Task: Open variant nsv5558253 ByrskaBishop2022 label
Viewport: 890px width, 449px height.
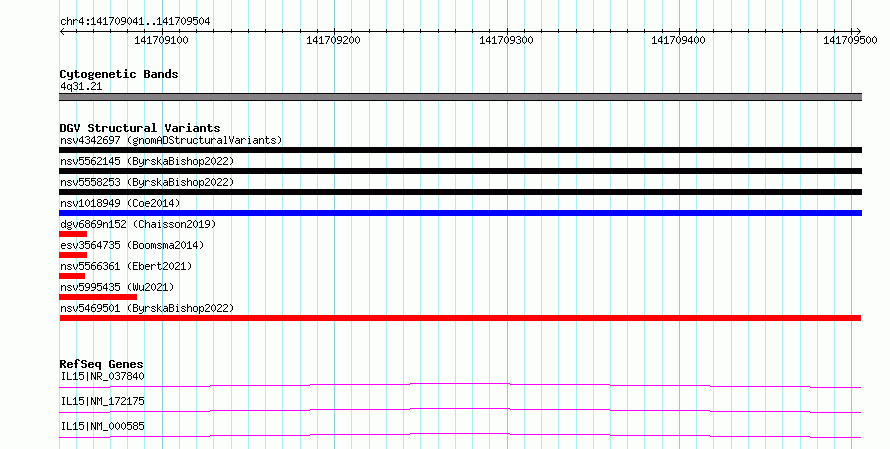Action: 147,182
